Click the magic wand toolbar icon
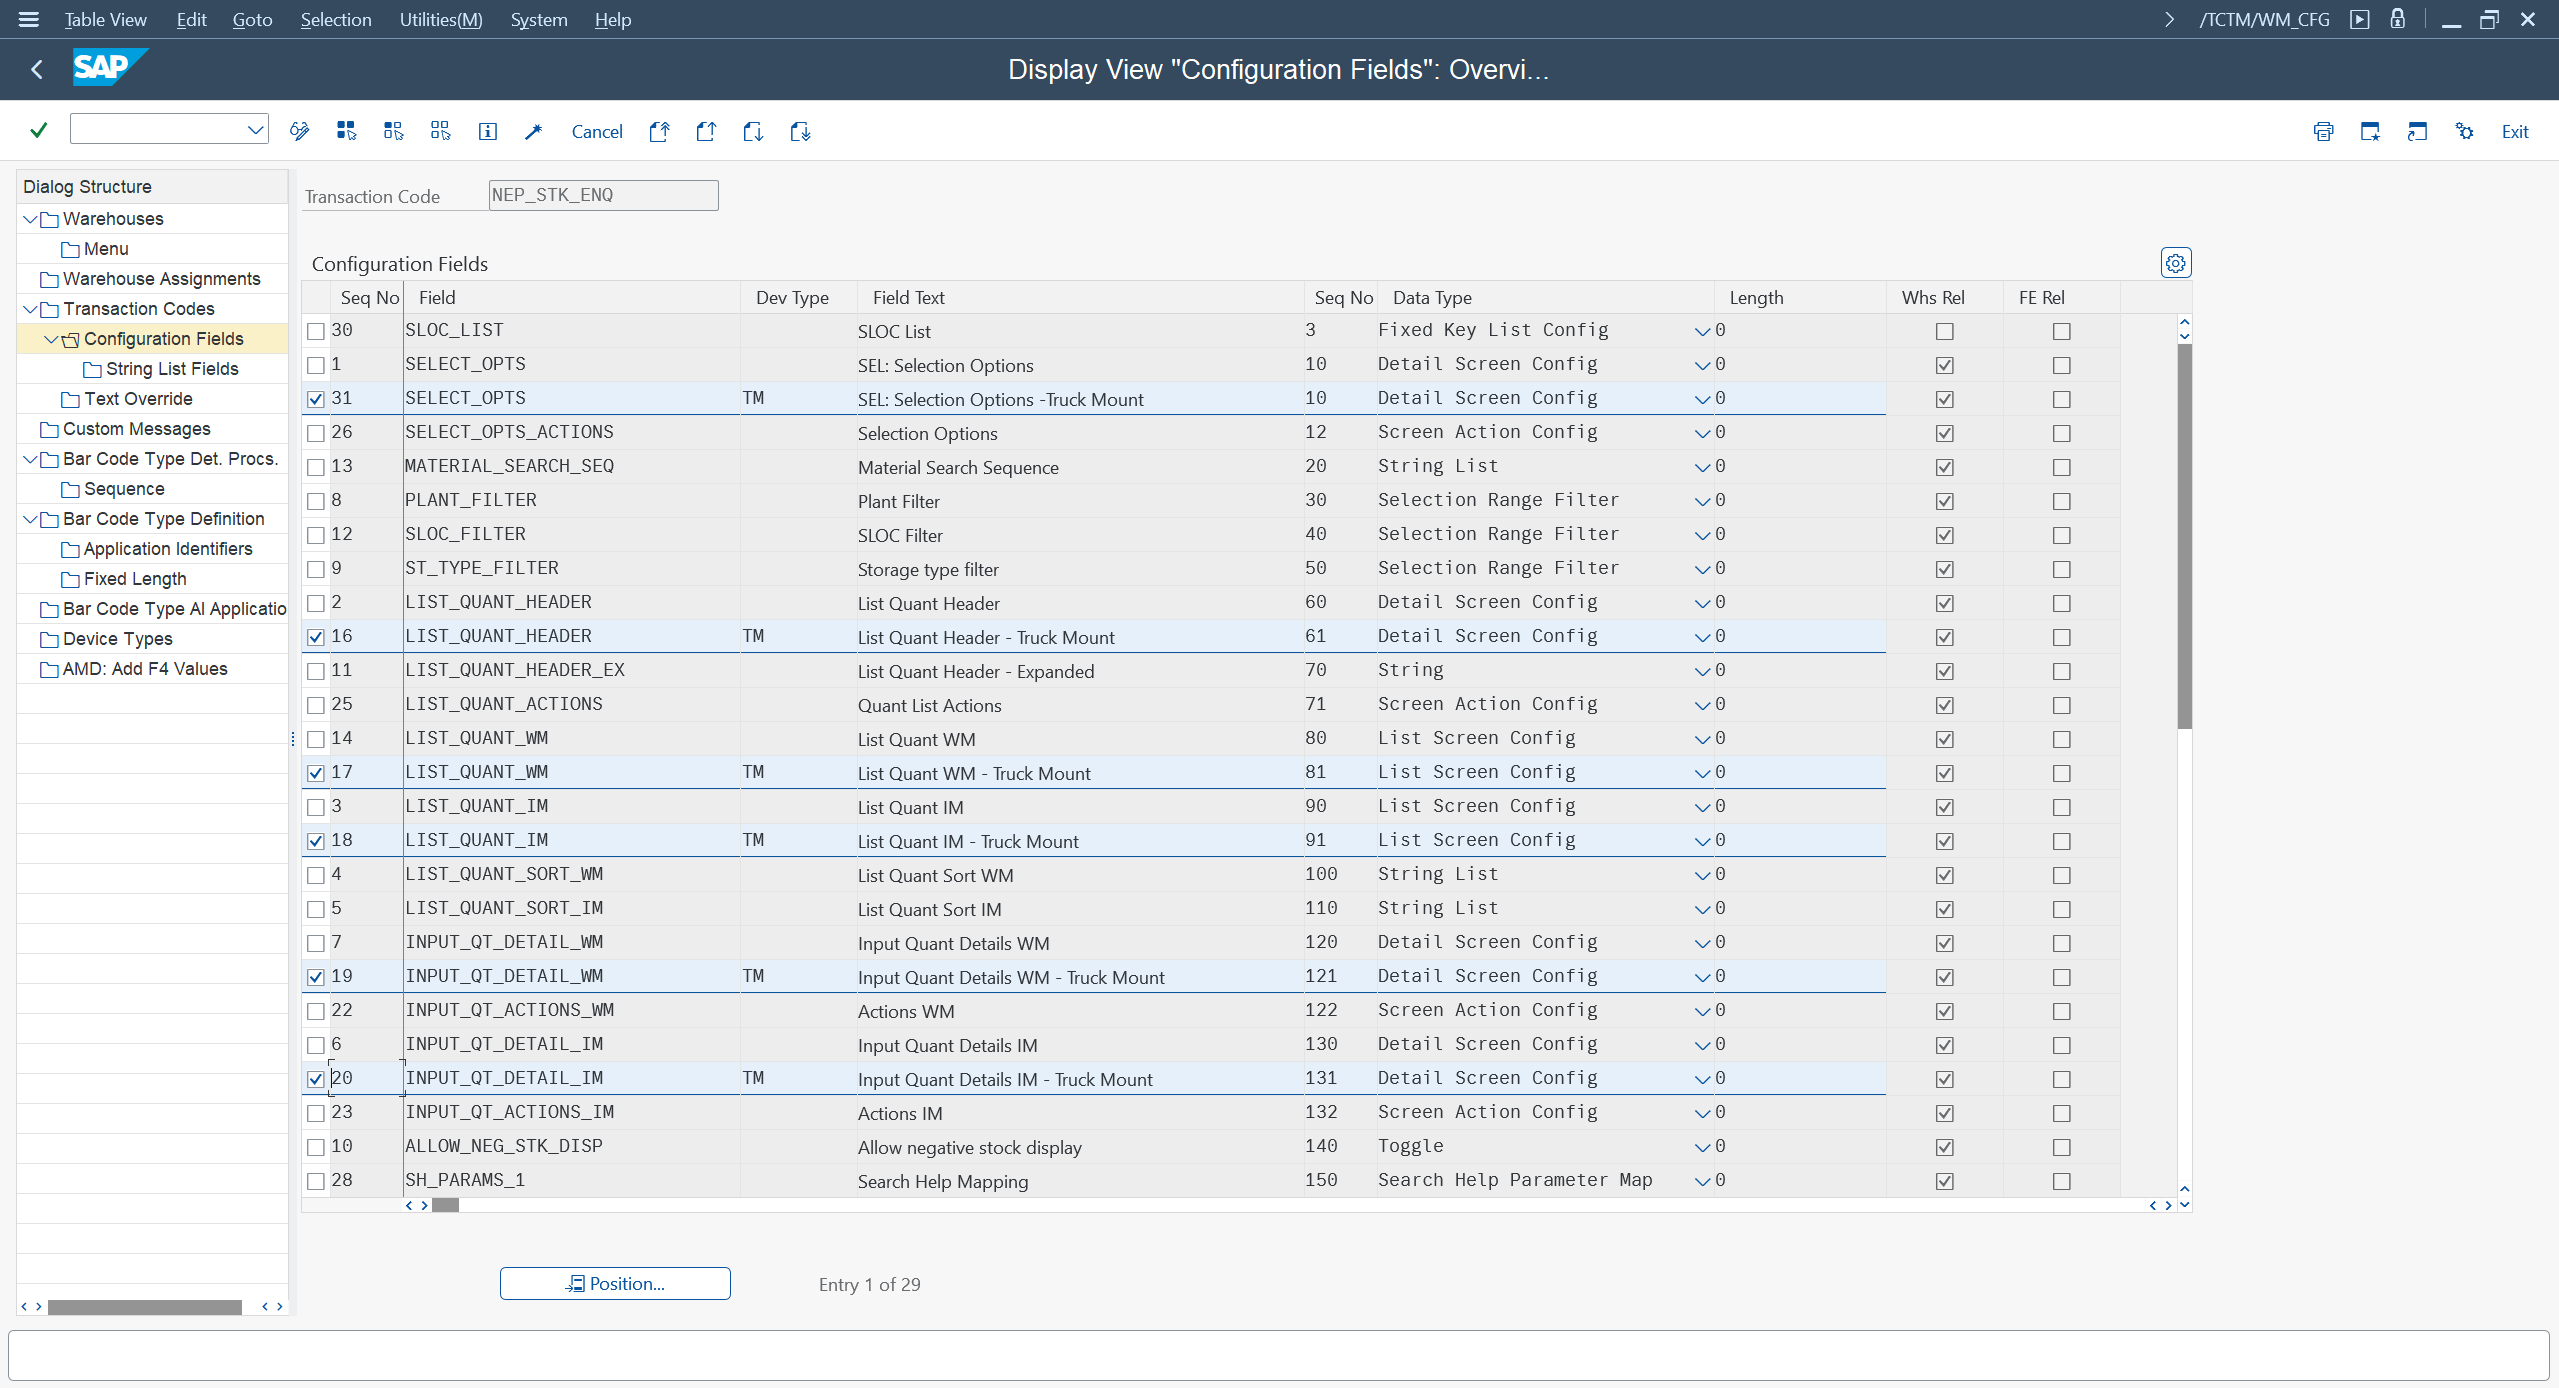 (x=534, y=131)
